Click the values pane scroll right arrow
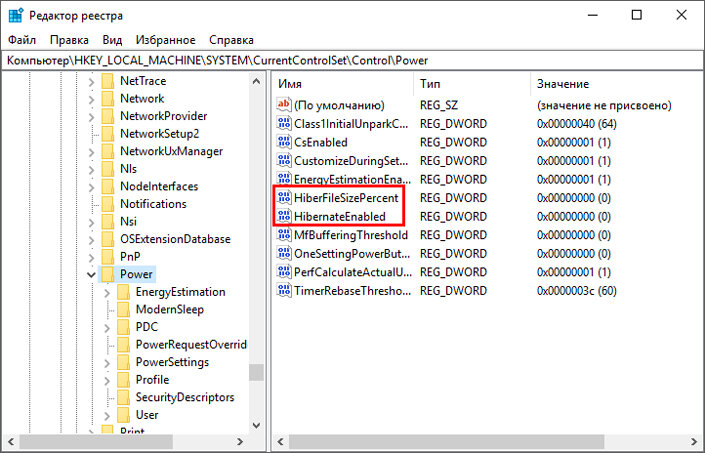705x453 pixels. [x=694, y=441]
